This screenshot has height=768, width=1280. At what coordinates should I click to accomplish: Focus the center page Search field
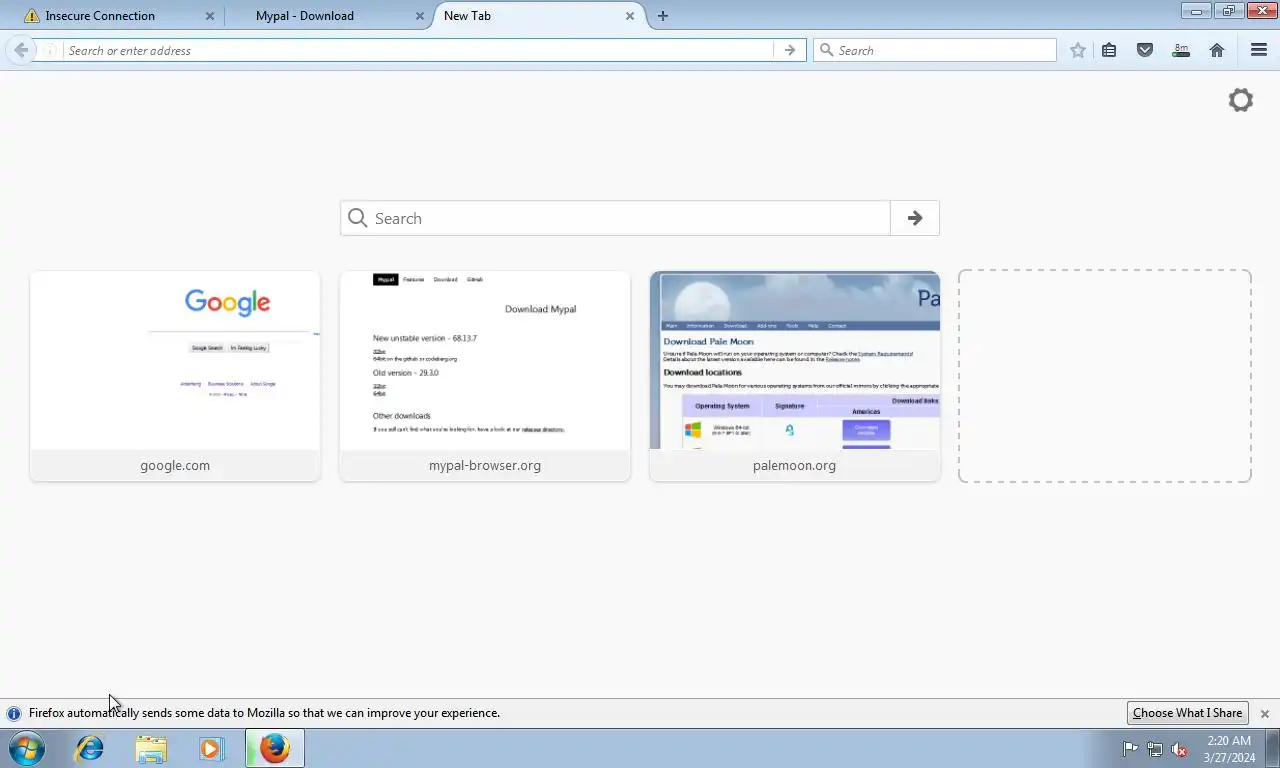pos(630,218)
